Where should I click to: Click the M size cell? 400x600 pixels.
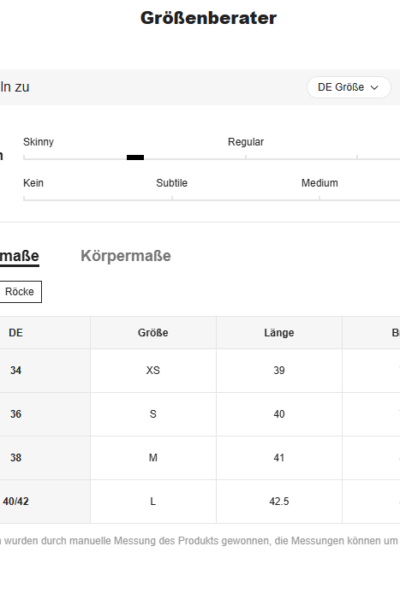(x=153, y=458)
